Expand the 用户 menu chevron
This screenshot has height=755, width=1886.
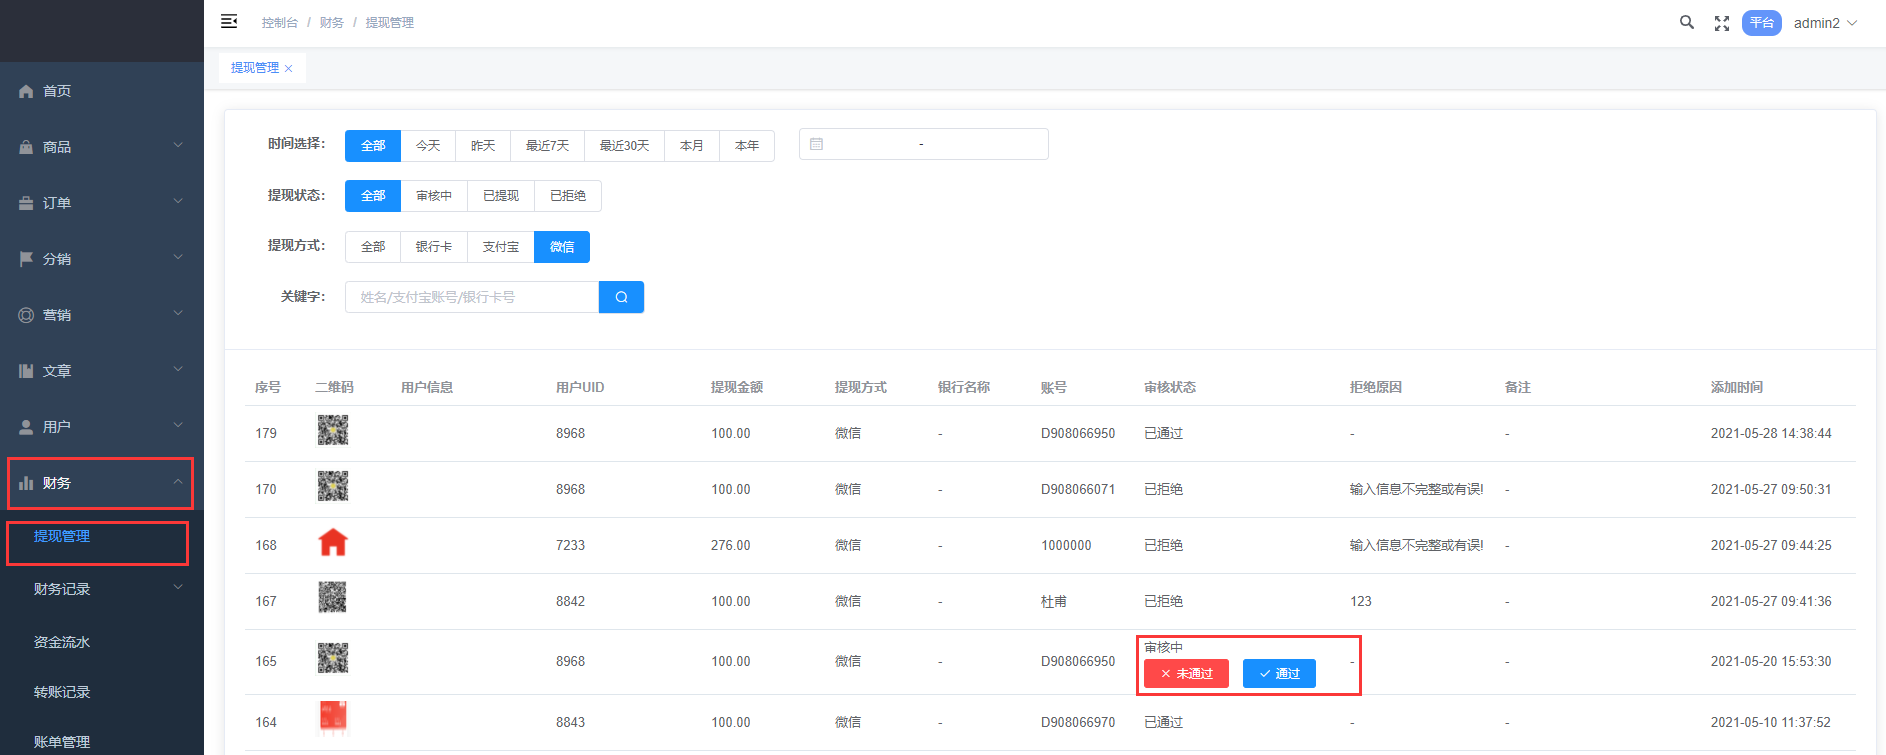(178, 425)
